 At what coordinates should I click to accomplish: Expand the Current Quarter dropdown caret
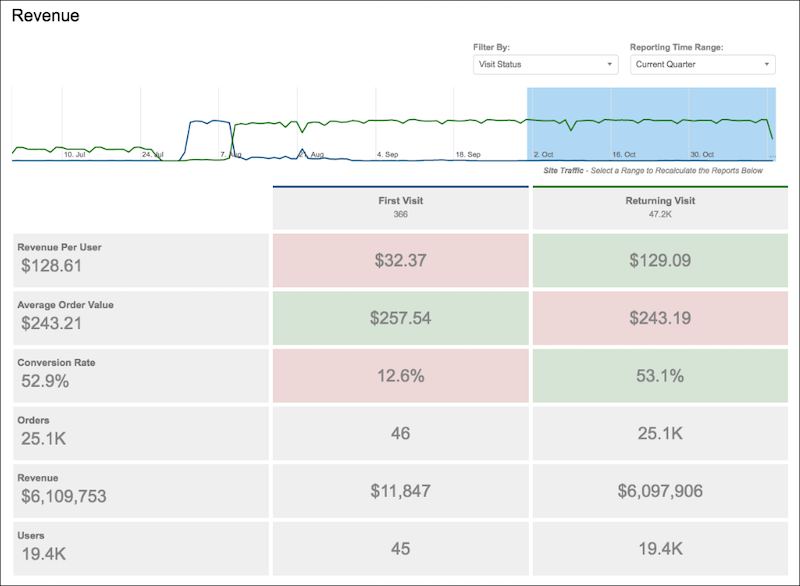tap(767, 64)
